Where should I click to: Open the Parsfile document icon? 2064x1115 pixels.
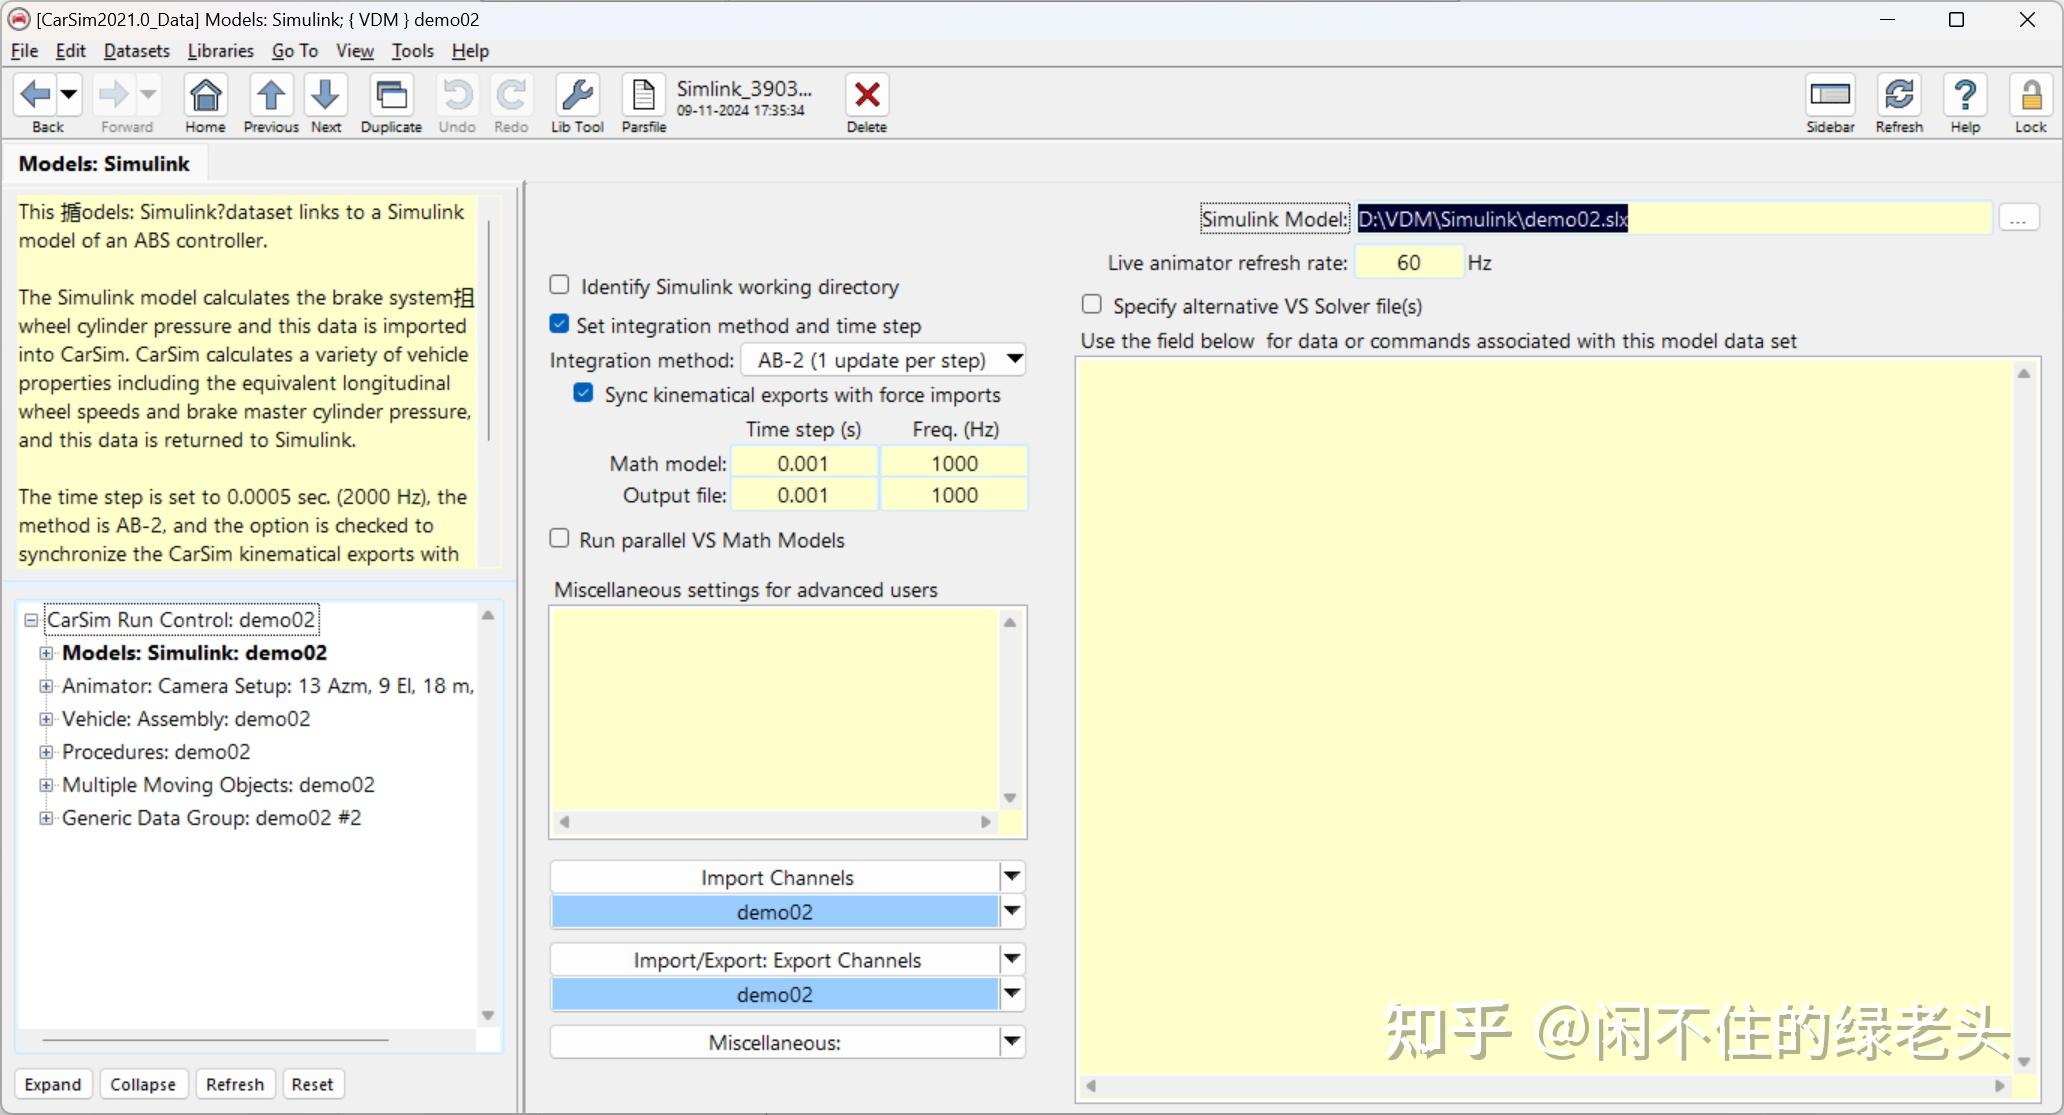click(x=643, y=97)
